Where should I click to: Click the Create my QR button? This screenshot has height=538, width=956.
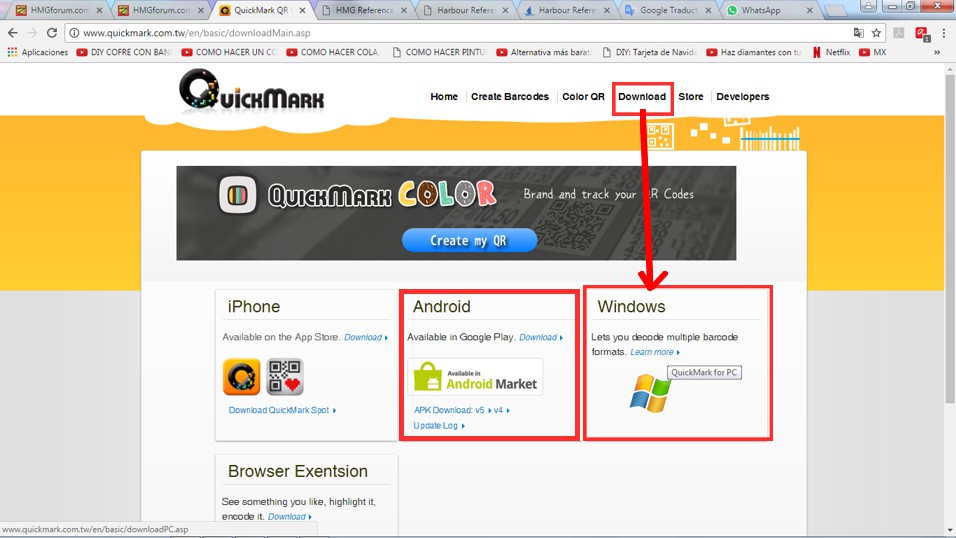[x=469, y=240]
